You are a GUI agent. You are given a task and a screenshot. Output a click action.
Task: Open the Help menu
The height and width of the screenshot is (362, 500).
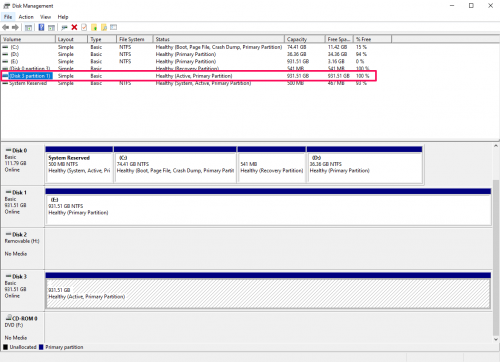click(x=63, y=17)
